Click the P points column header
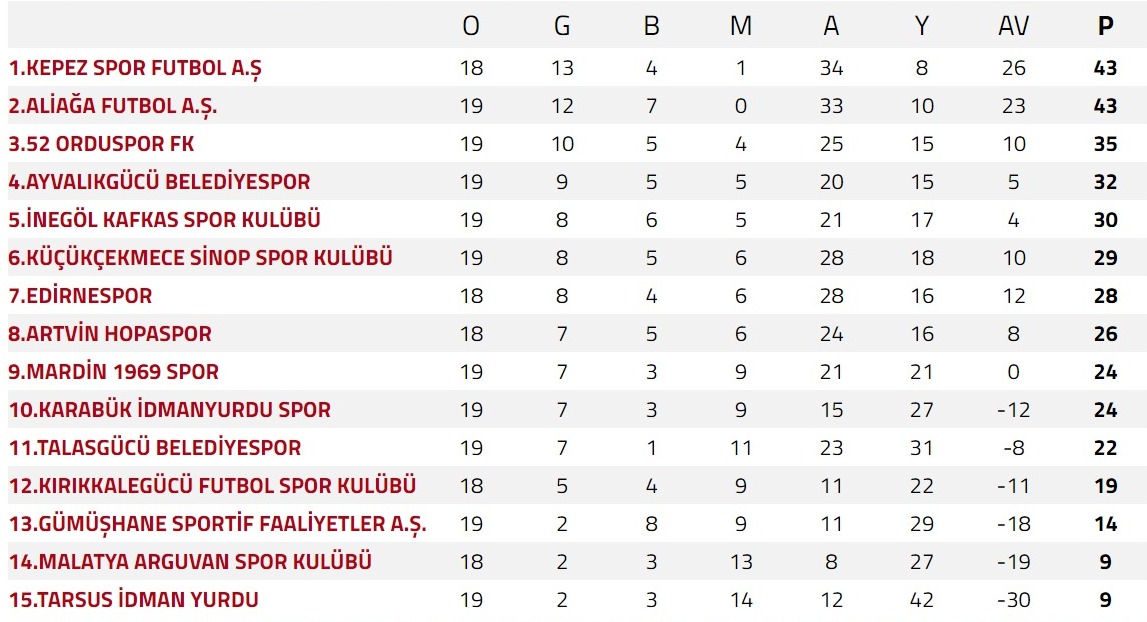The height and width of the screenshot is (622, 1147). pos(1105,26)
